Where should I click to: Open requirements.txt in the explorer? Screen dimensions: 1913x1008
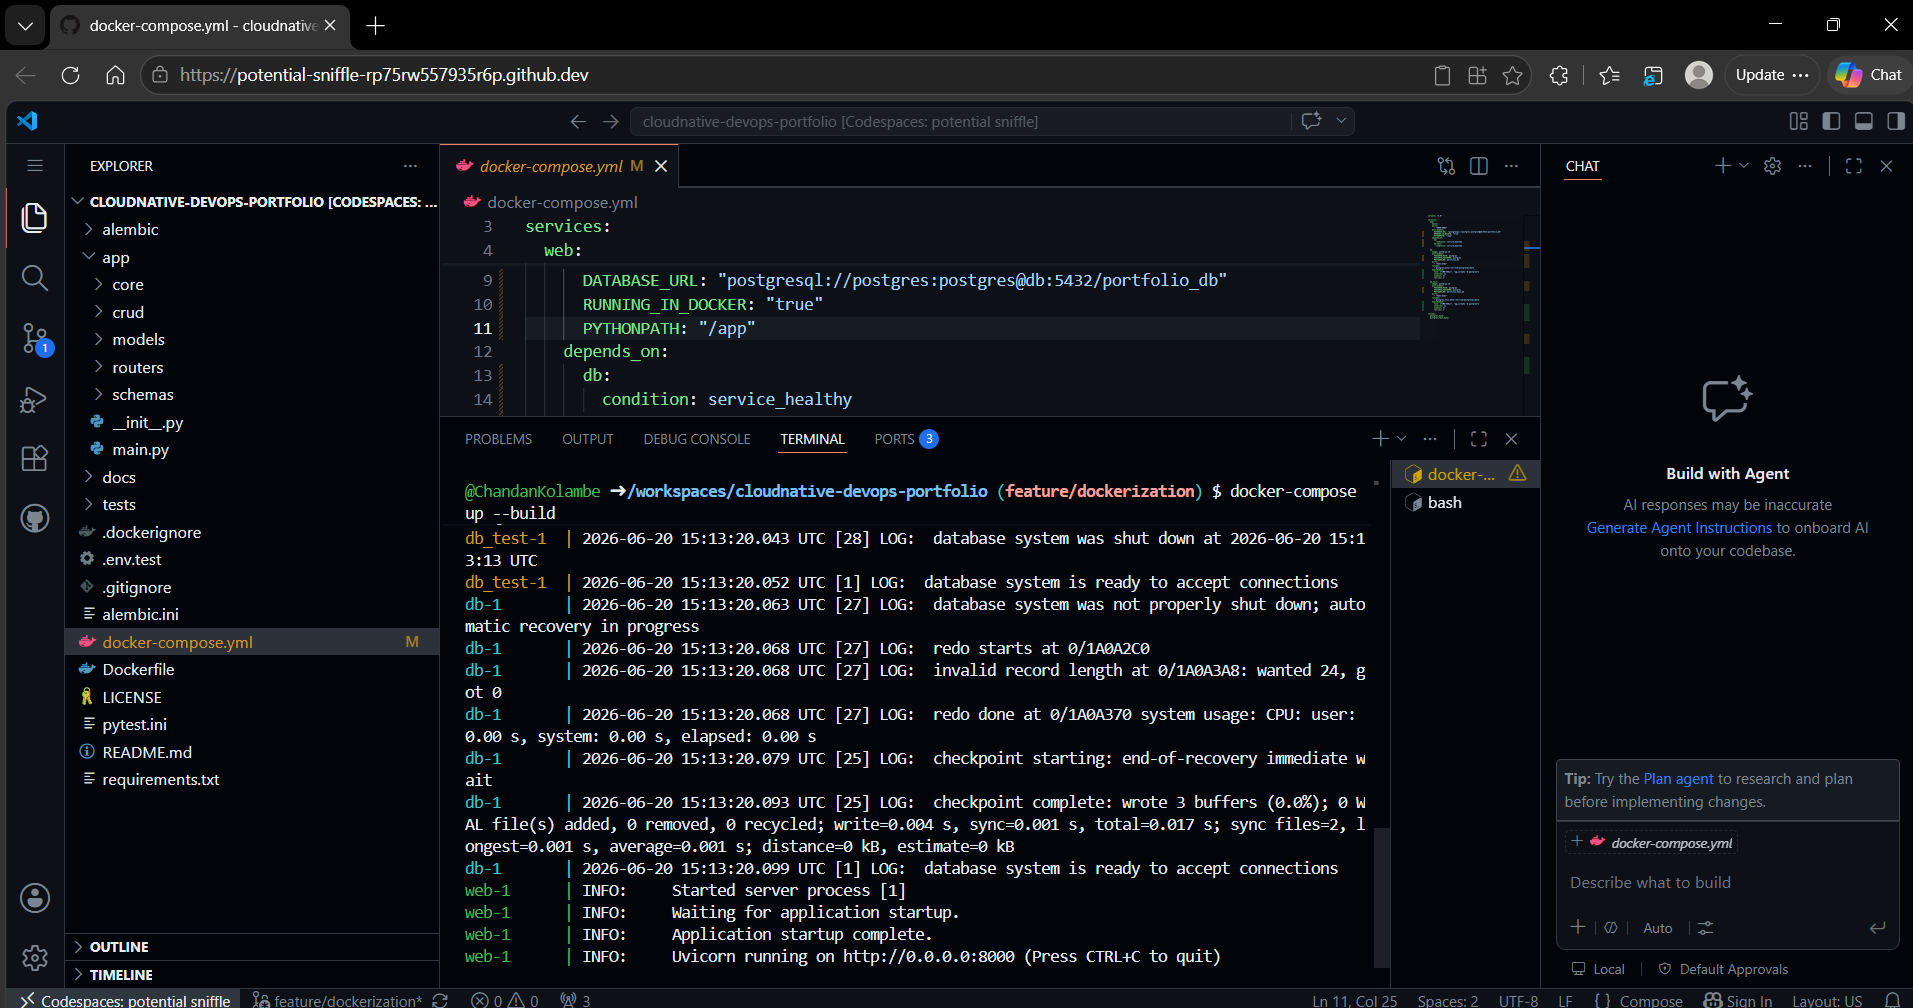point(252,780)
